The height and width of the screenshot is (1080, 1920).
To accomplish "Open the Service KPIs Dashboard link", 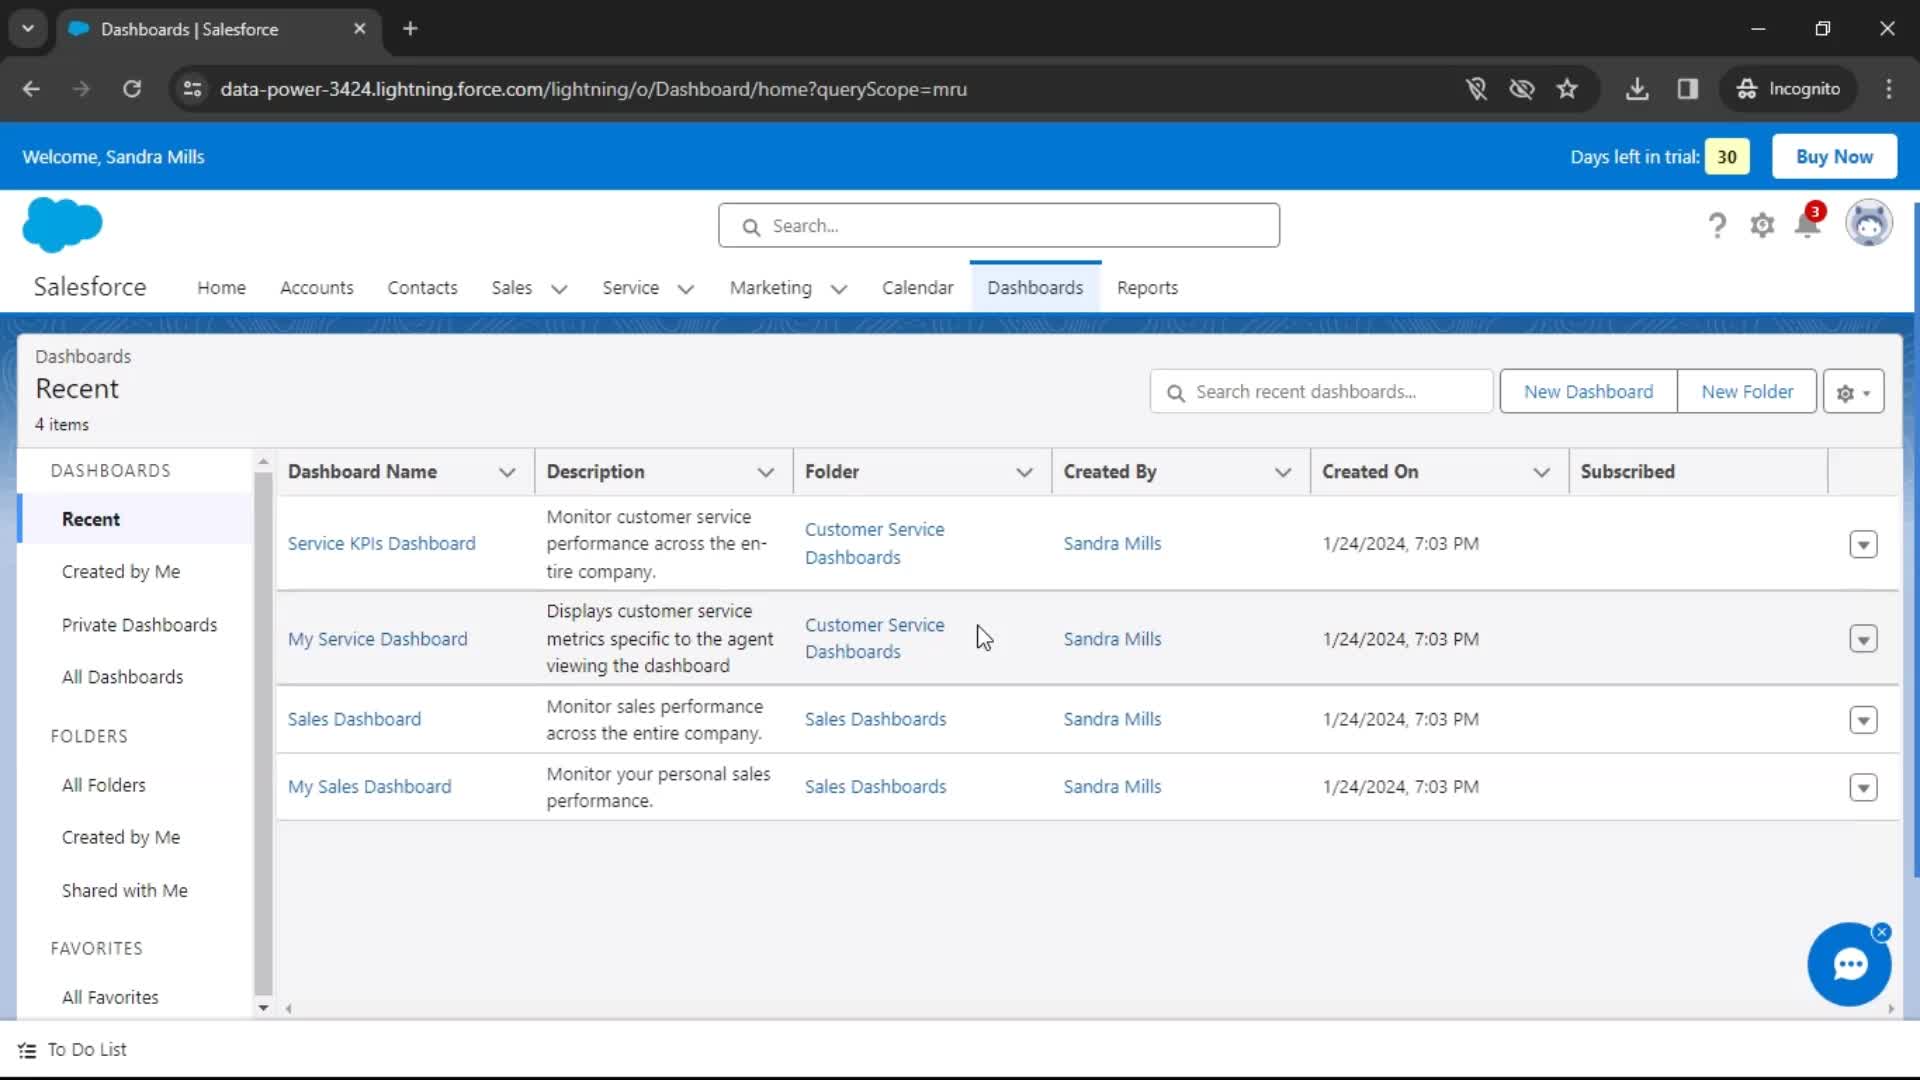I will [x=381, y=544].
